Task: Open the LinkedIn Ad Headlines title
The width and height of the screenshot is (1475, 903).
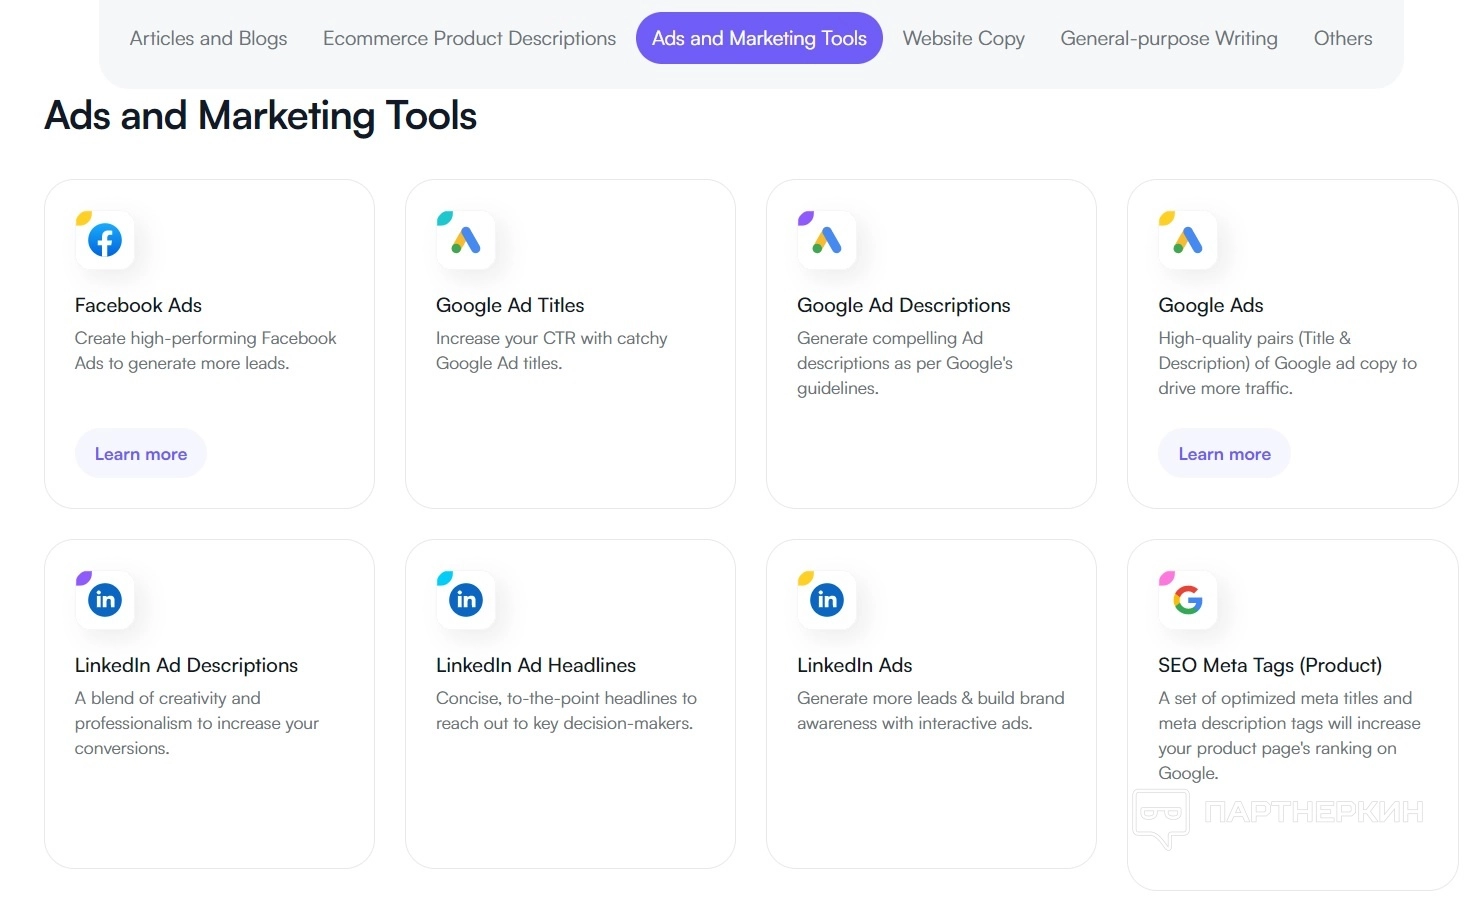Action: click(x=536, y=665)
